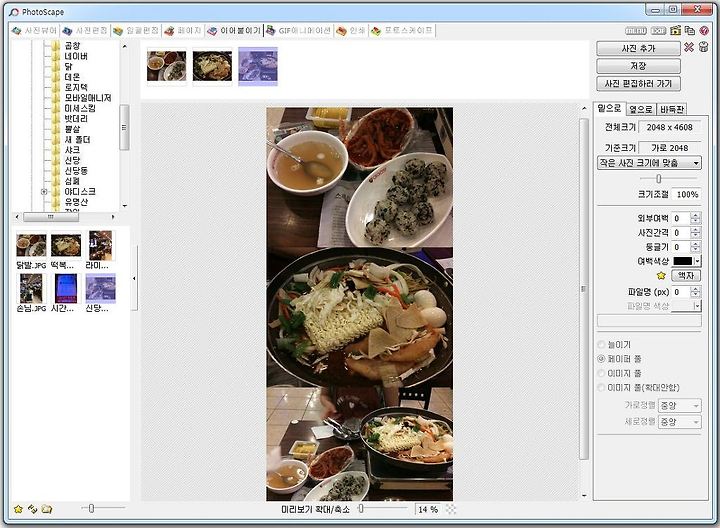
Task: Select the 닭발.JPG thumbnail
Action: (31, 245)
